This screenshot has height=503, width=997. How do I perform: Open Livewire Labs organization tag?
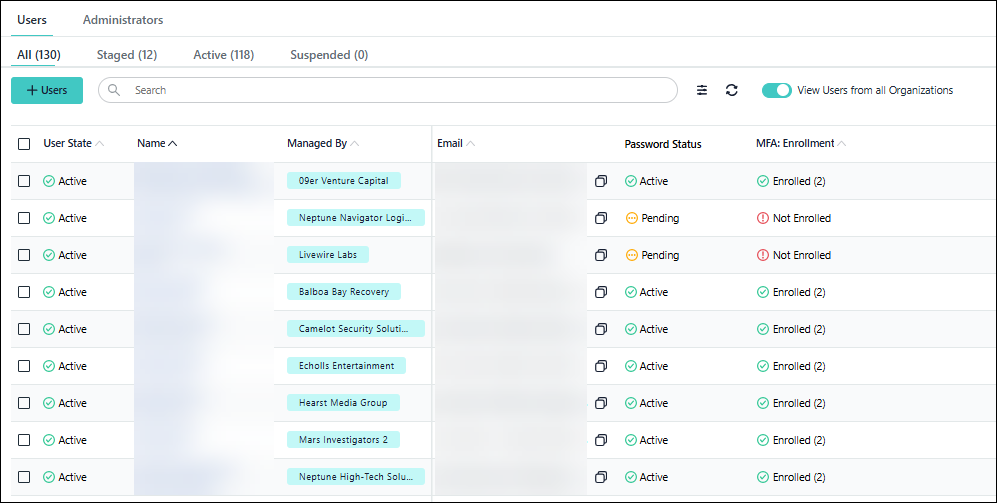(327, 254)
